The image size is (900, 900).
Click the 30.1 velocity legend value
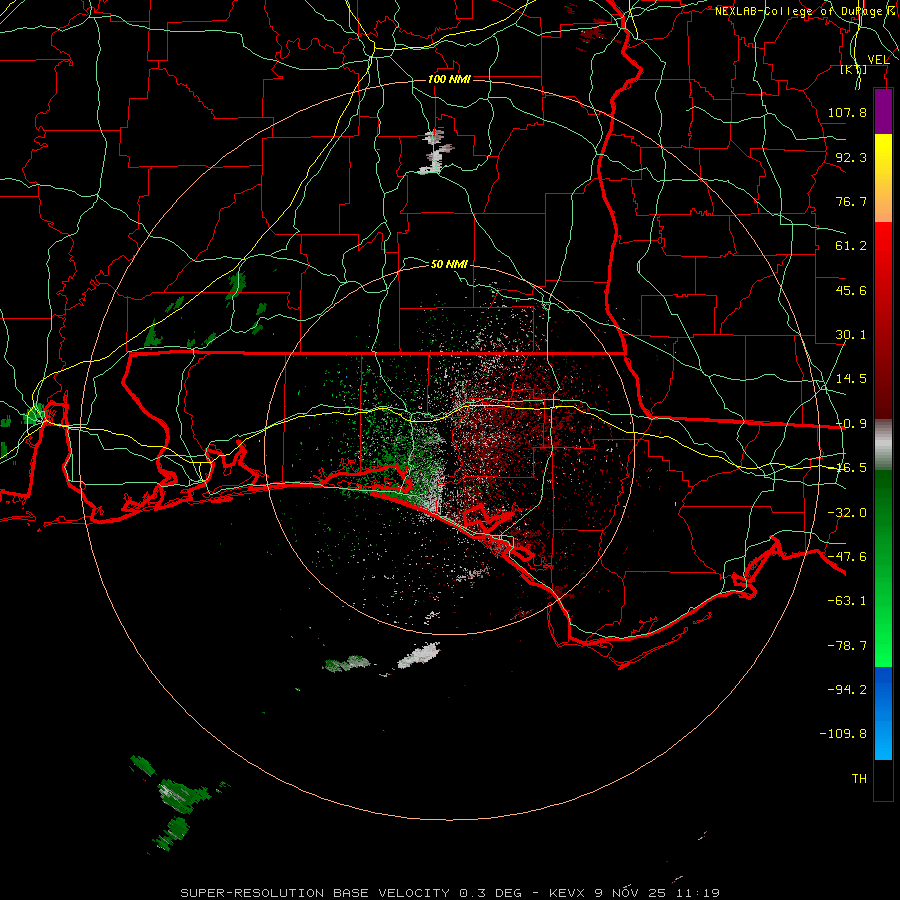[x=851, y=335]
